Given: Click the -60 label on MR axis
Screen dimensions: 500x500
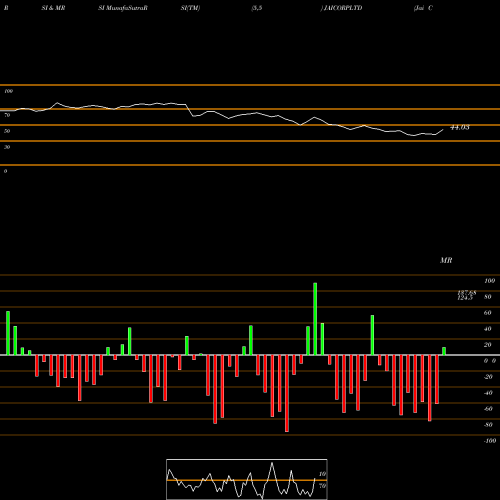Looking at the screenshot, I should (x=488, y=409).
